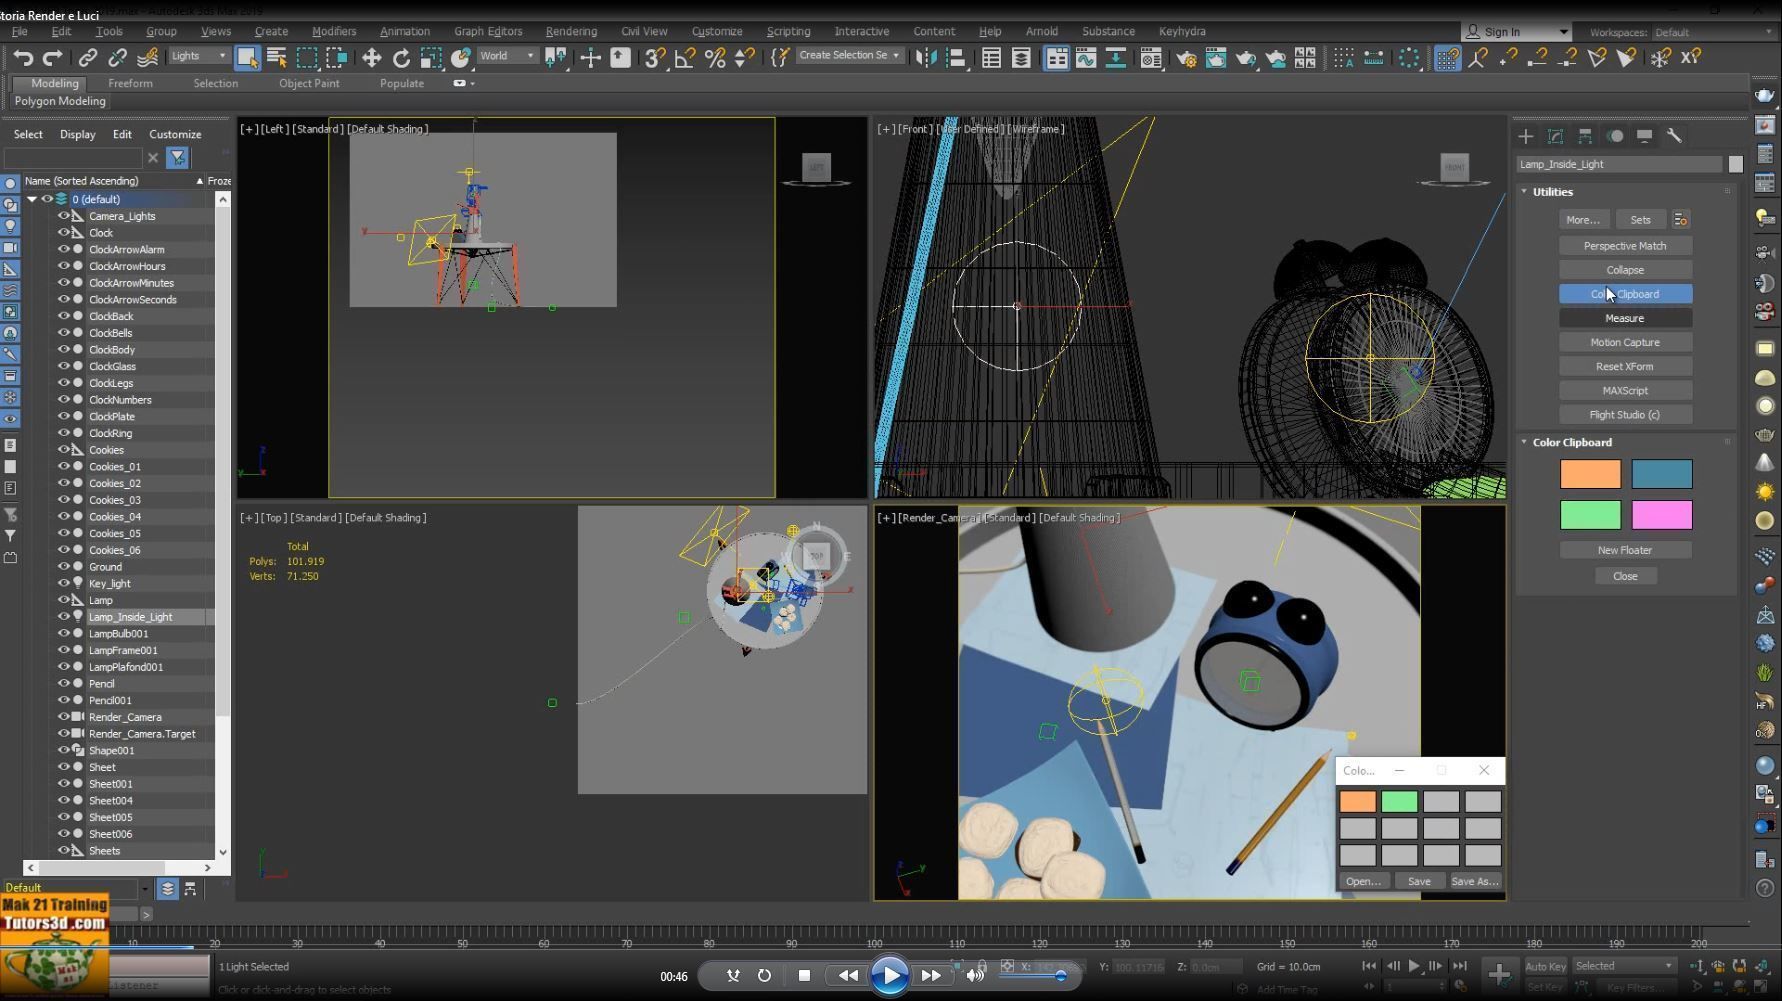Screen dimensions: 1782x1001
Task: Open the Material Editor icon
Action: pyautogui.click(x=1151, y=58)
